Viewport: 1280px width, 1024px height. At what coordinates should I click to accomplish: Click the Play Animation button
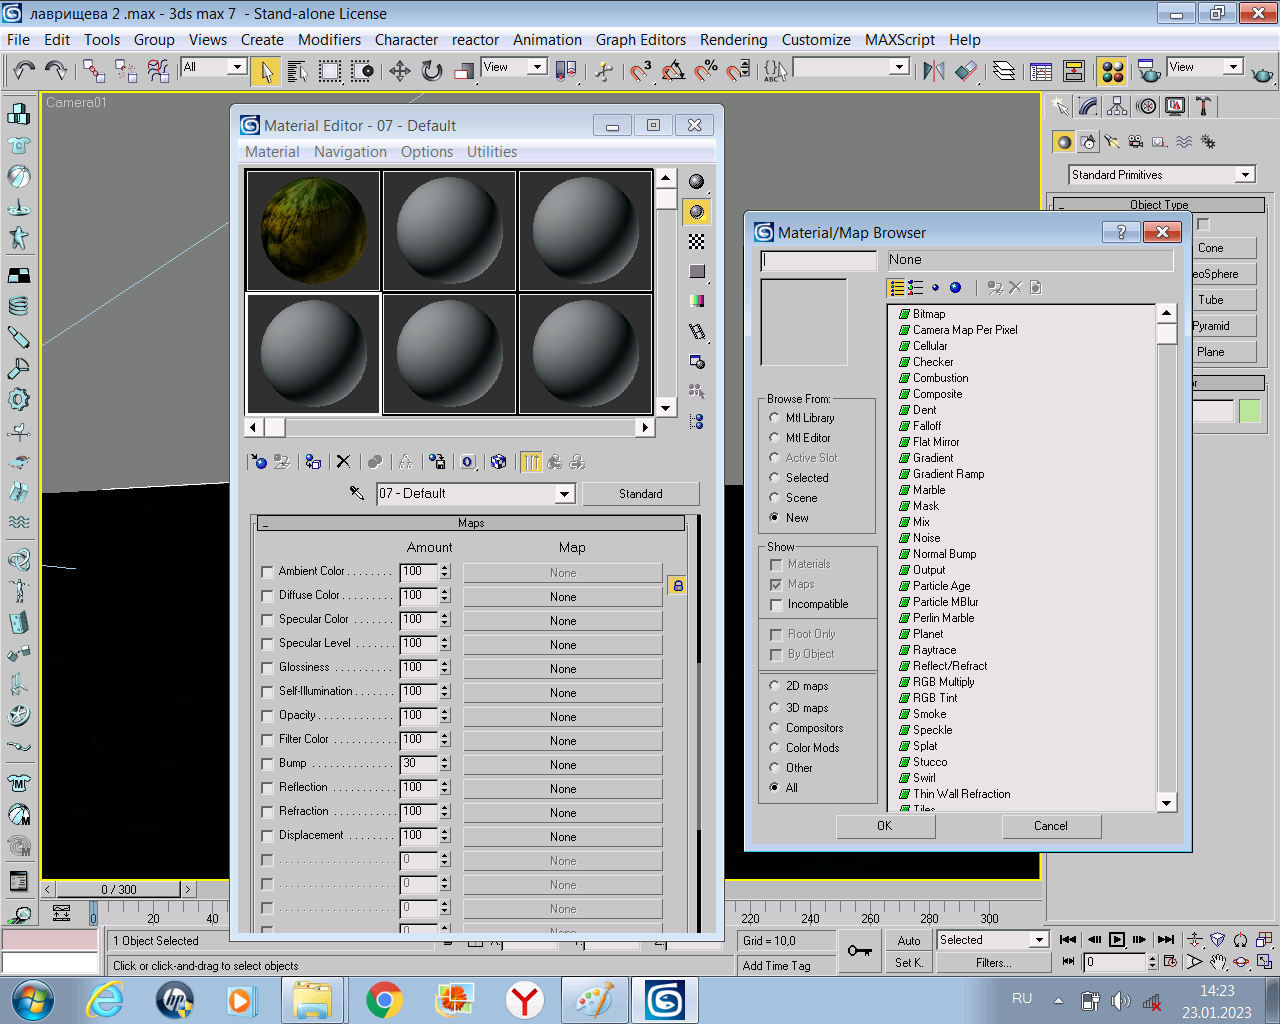pos(1117,939)
